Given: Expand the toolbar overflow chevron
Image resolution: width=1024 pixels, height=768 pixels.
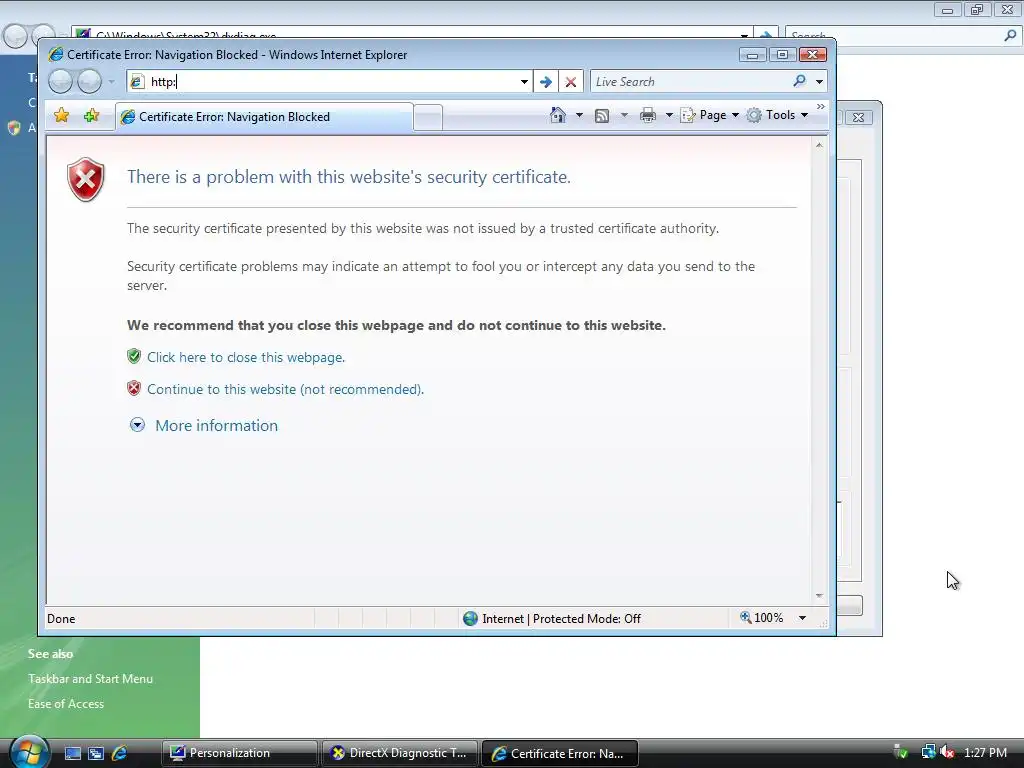Looking at the screenshot, I should coord(821,106).
